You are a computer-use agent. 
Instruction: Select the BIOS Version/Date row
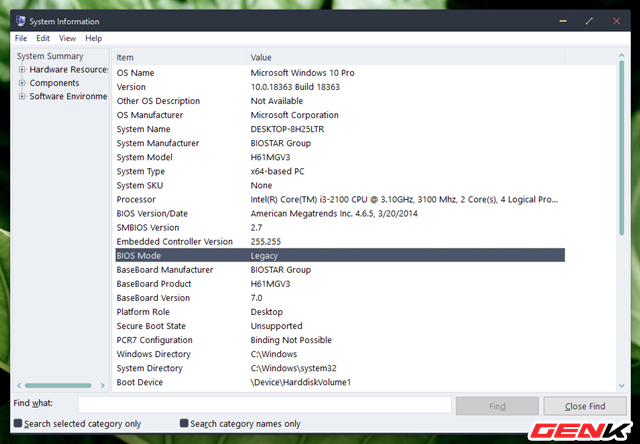coord(340,213)
